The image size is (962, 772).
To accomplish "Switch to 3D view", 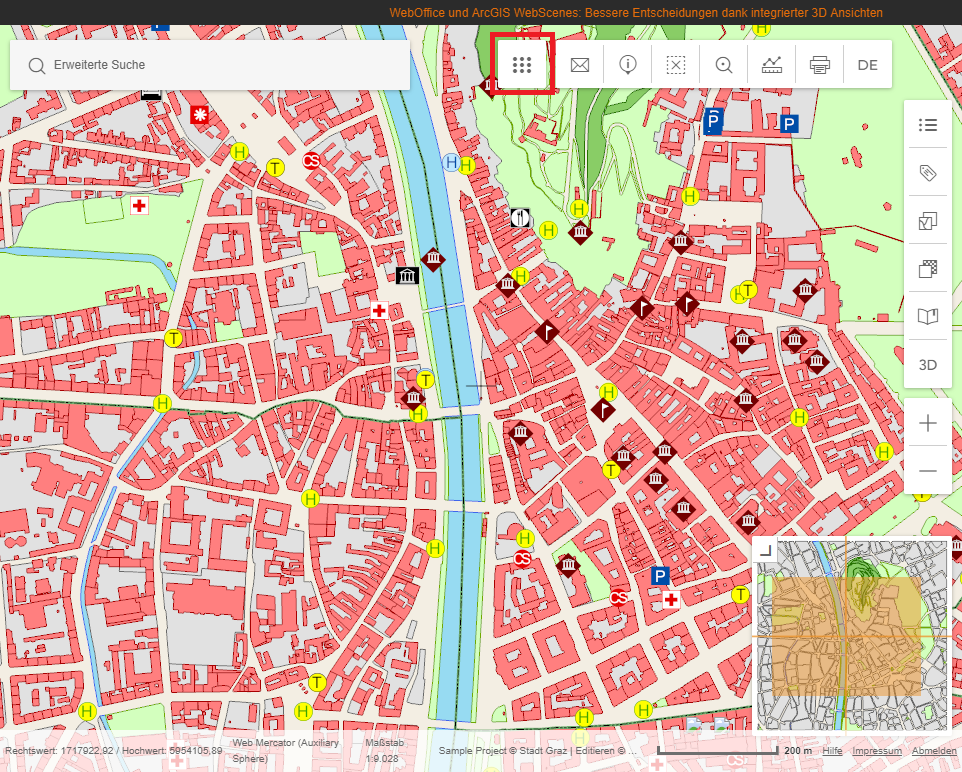I will coord(928,365).
